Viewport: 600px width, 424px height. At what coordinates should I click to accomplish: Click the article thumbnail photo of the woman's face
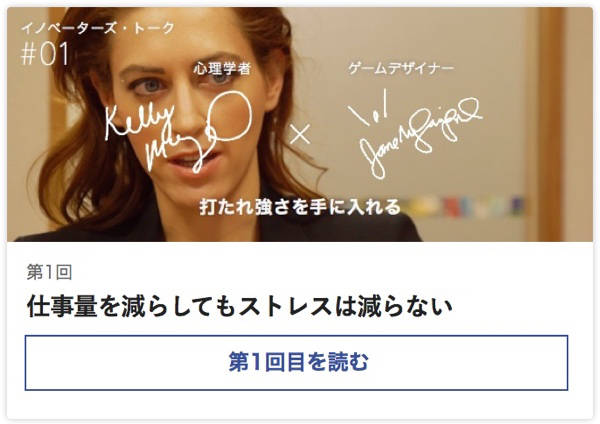tap(300, 124)
